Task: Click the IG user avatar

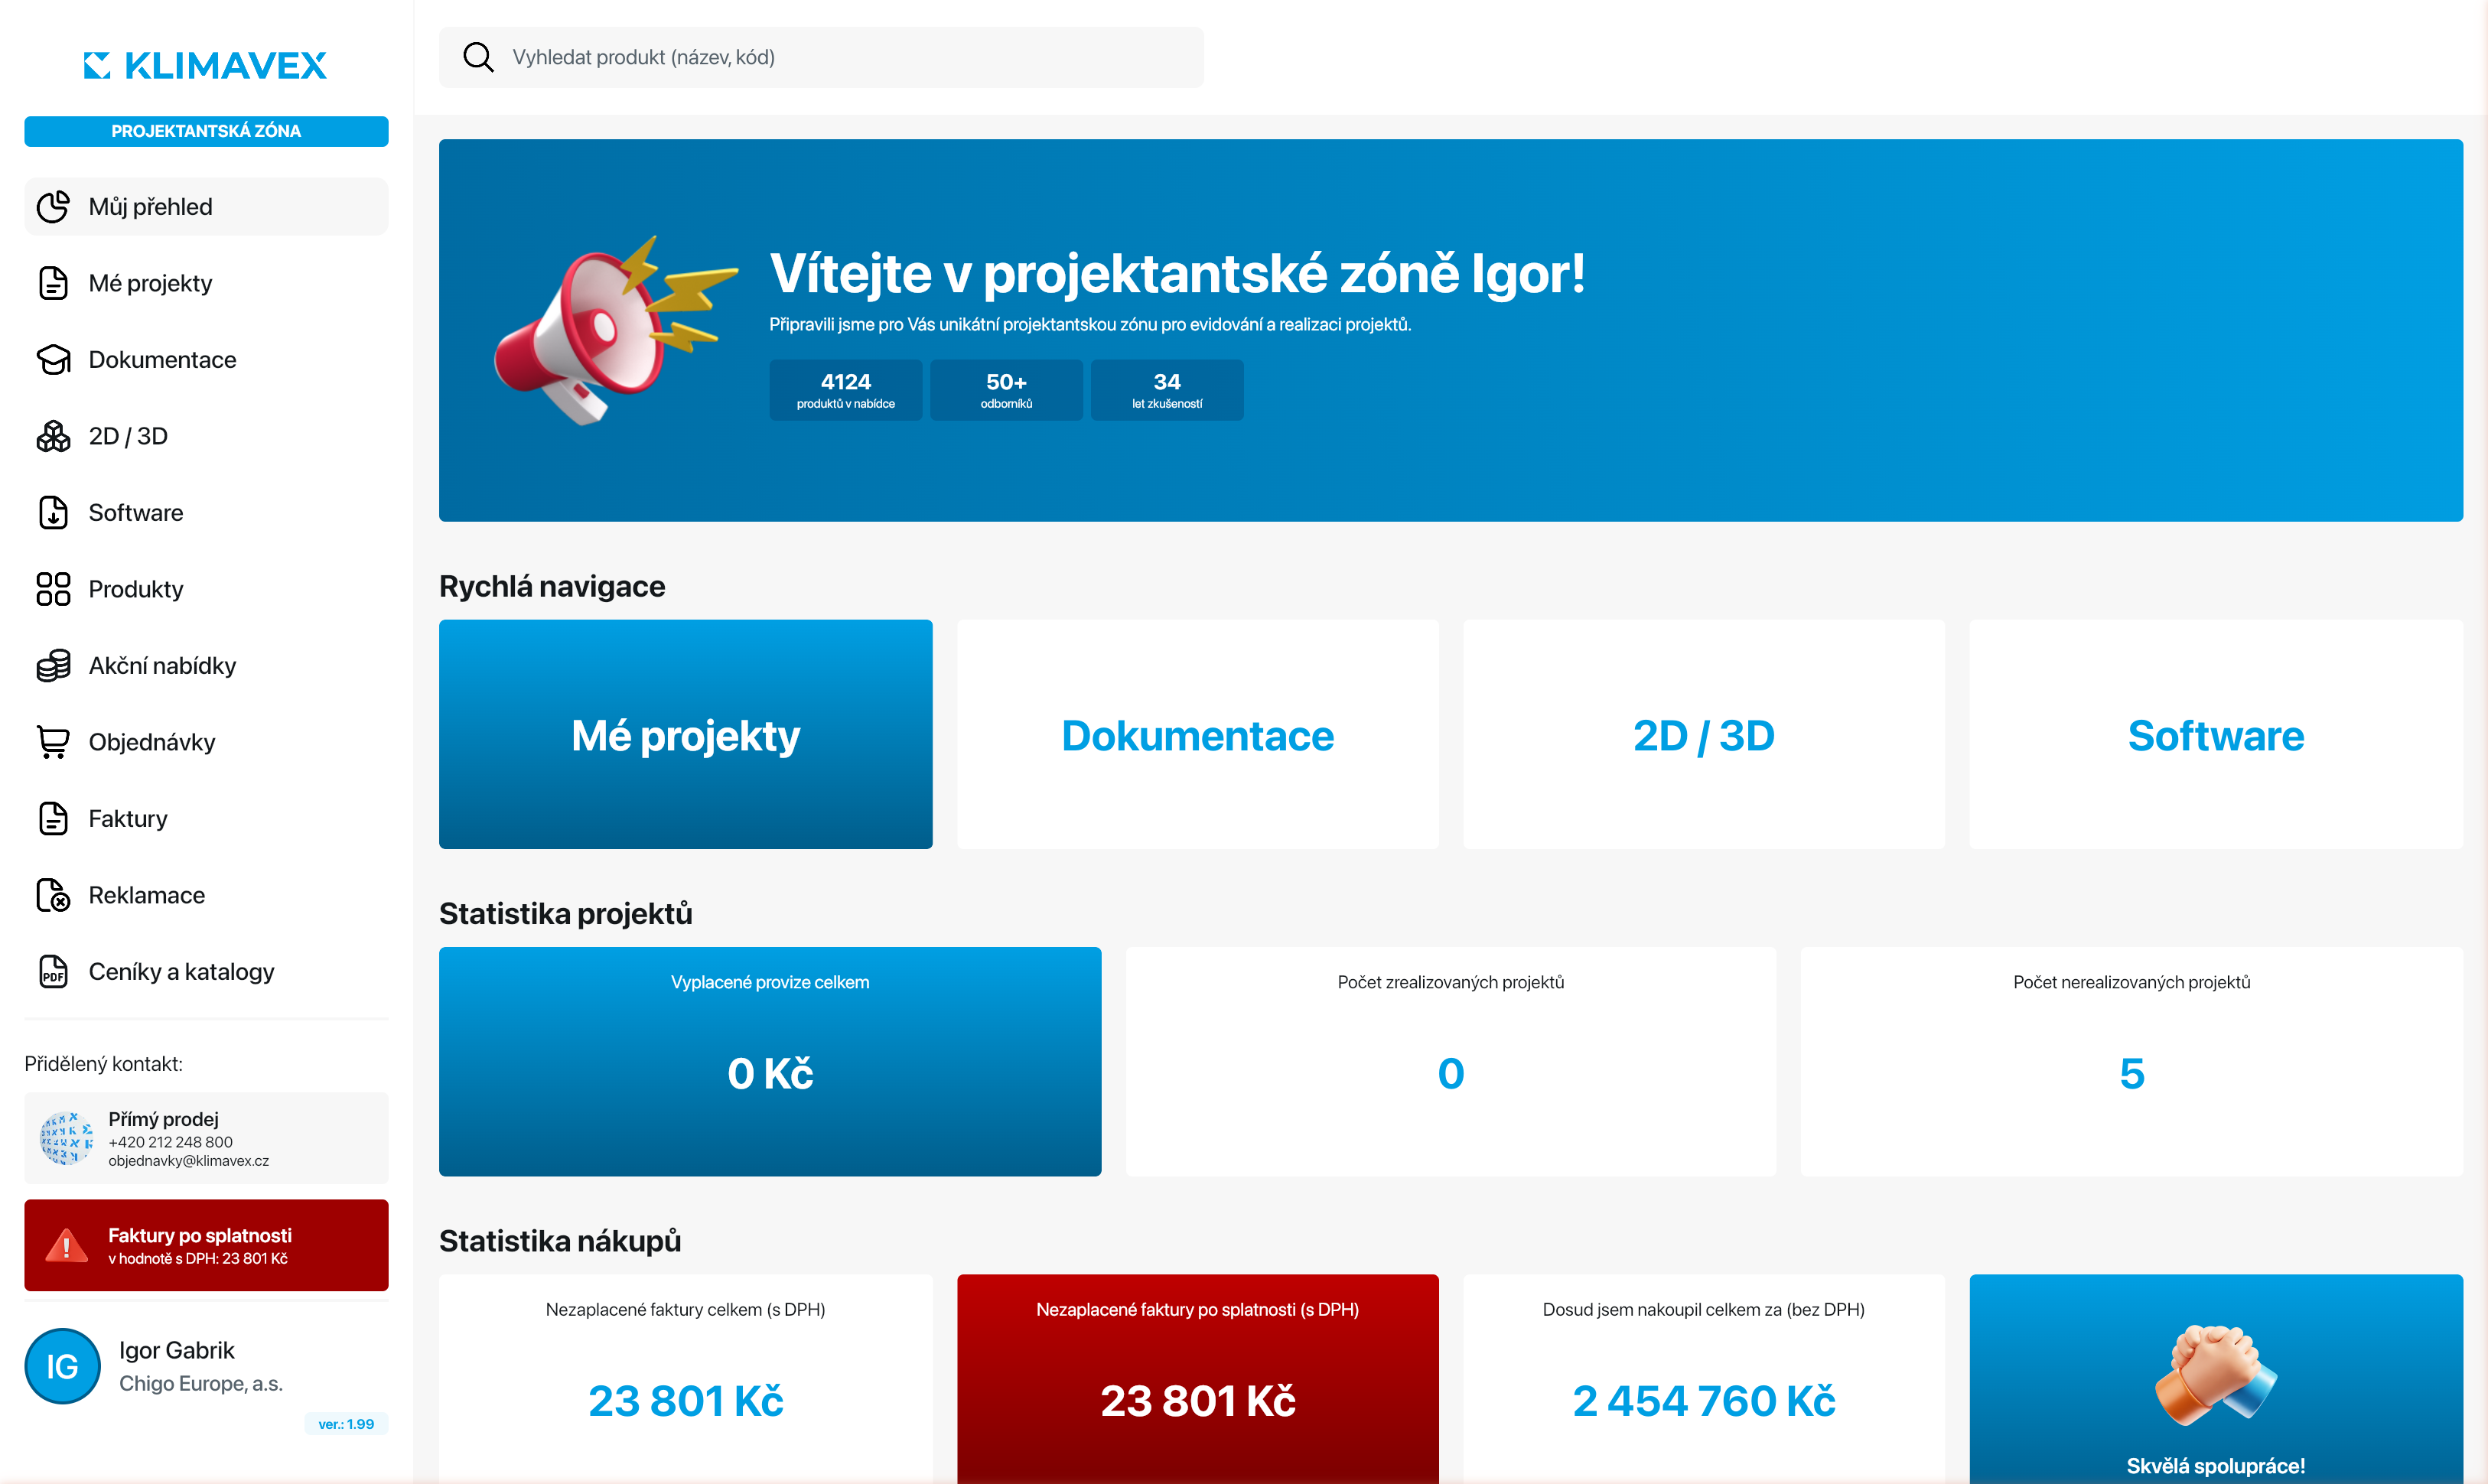Action: click(x=62, y=1366)
